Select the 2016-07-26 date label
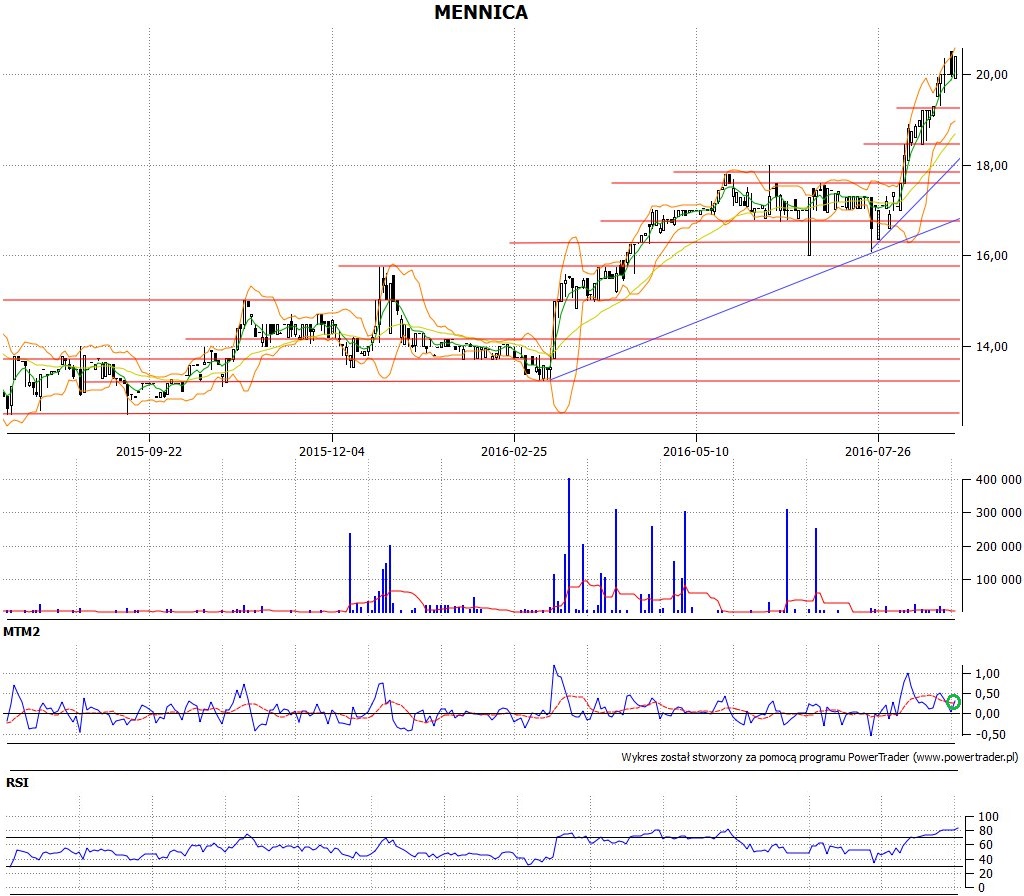 point(878,451)
